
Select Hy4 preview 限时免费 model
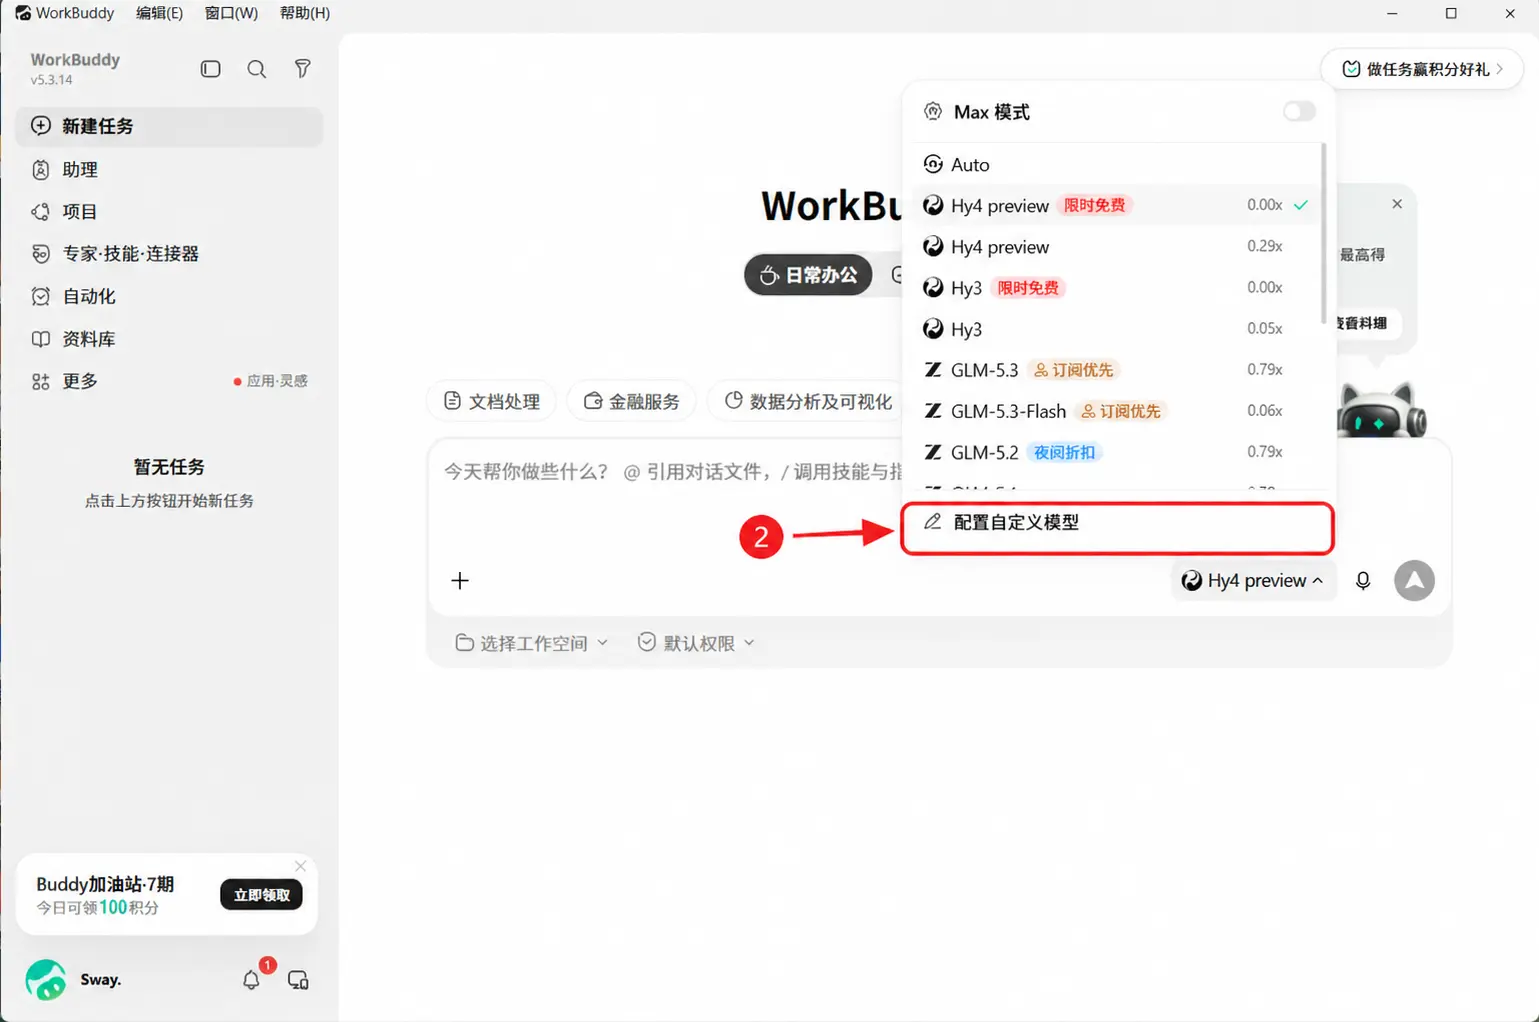click(1117, 205)
